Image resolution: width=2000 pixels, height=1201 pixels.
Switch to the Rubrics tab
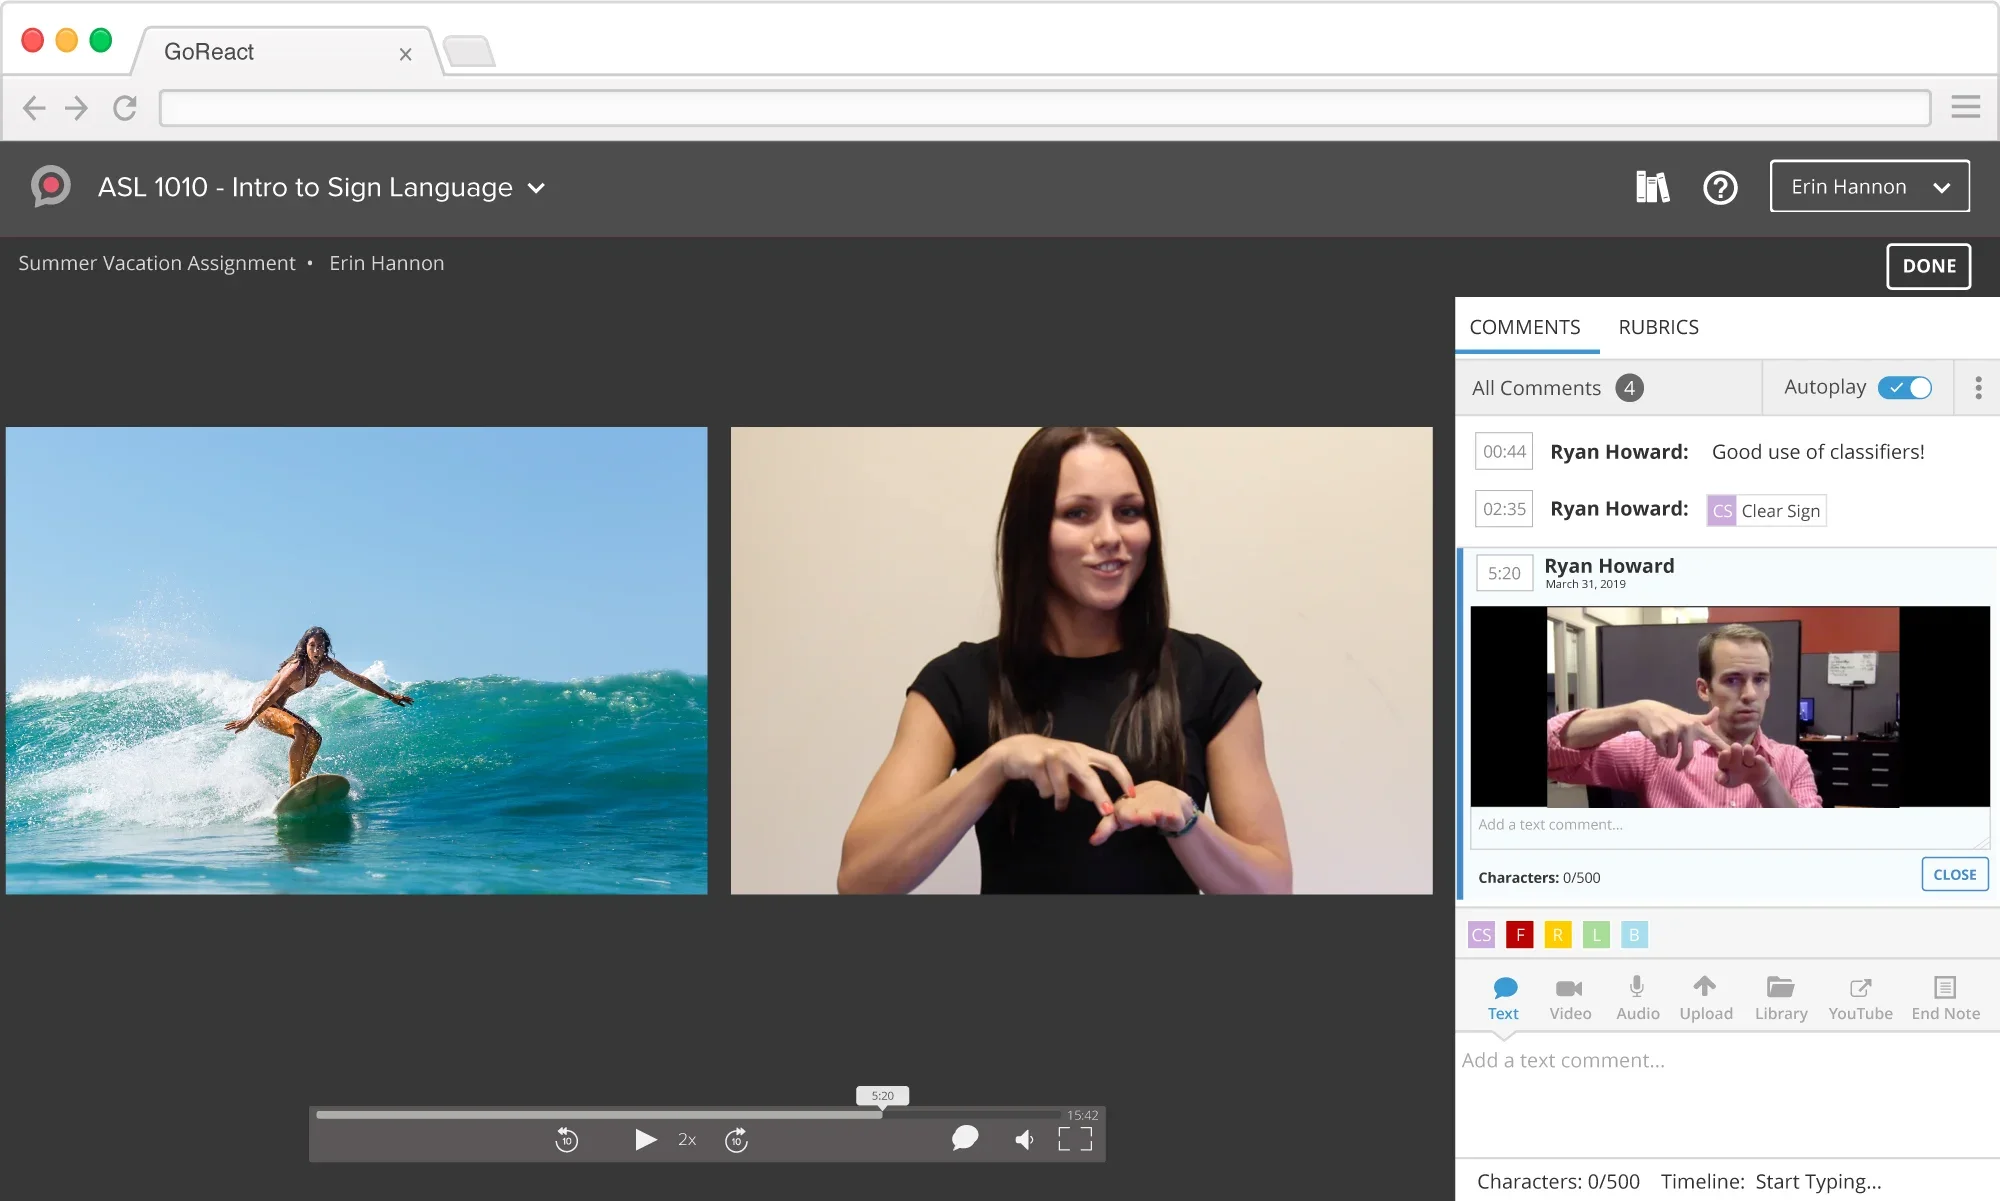click(1658, 327)
